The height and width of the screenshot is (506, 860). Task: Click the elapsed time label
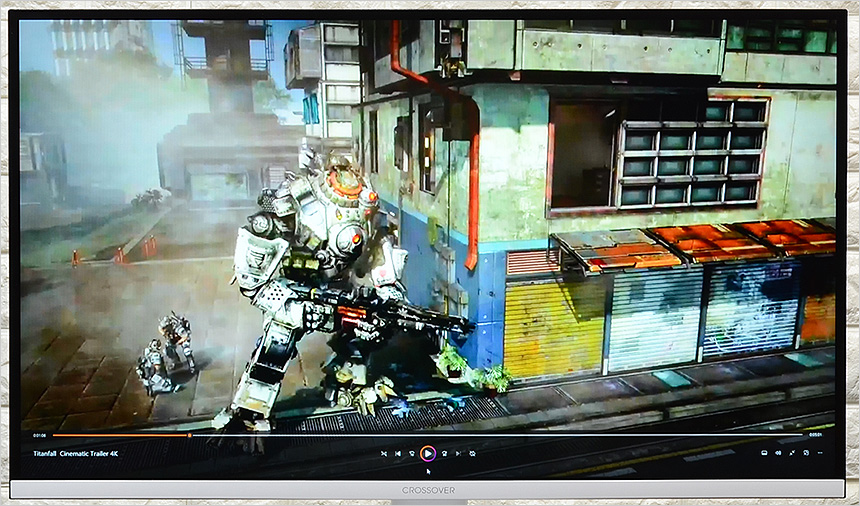(x=40, y=435)
